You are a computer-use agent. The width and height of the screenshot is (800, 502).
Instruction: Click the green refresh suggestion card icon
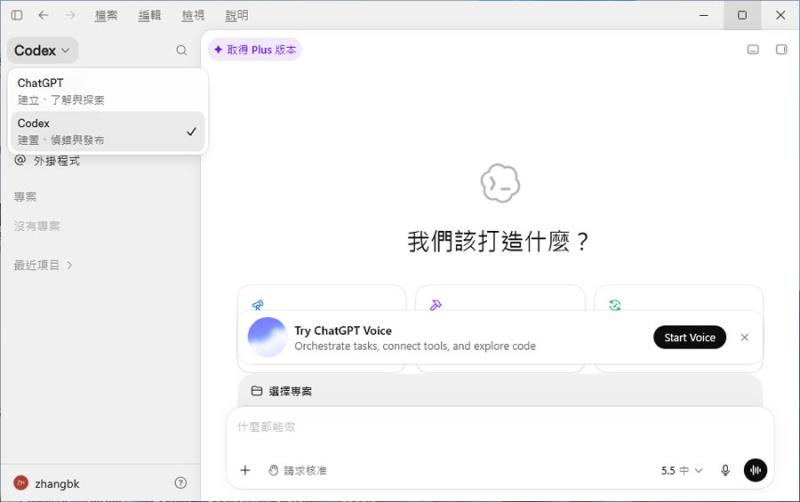tap(615, 305)
